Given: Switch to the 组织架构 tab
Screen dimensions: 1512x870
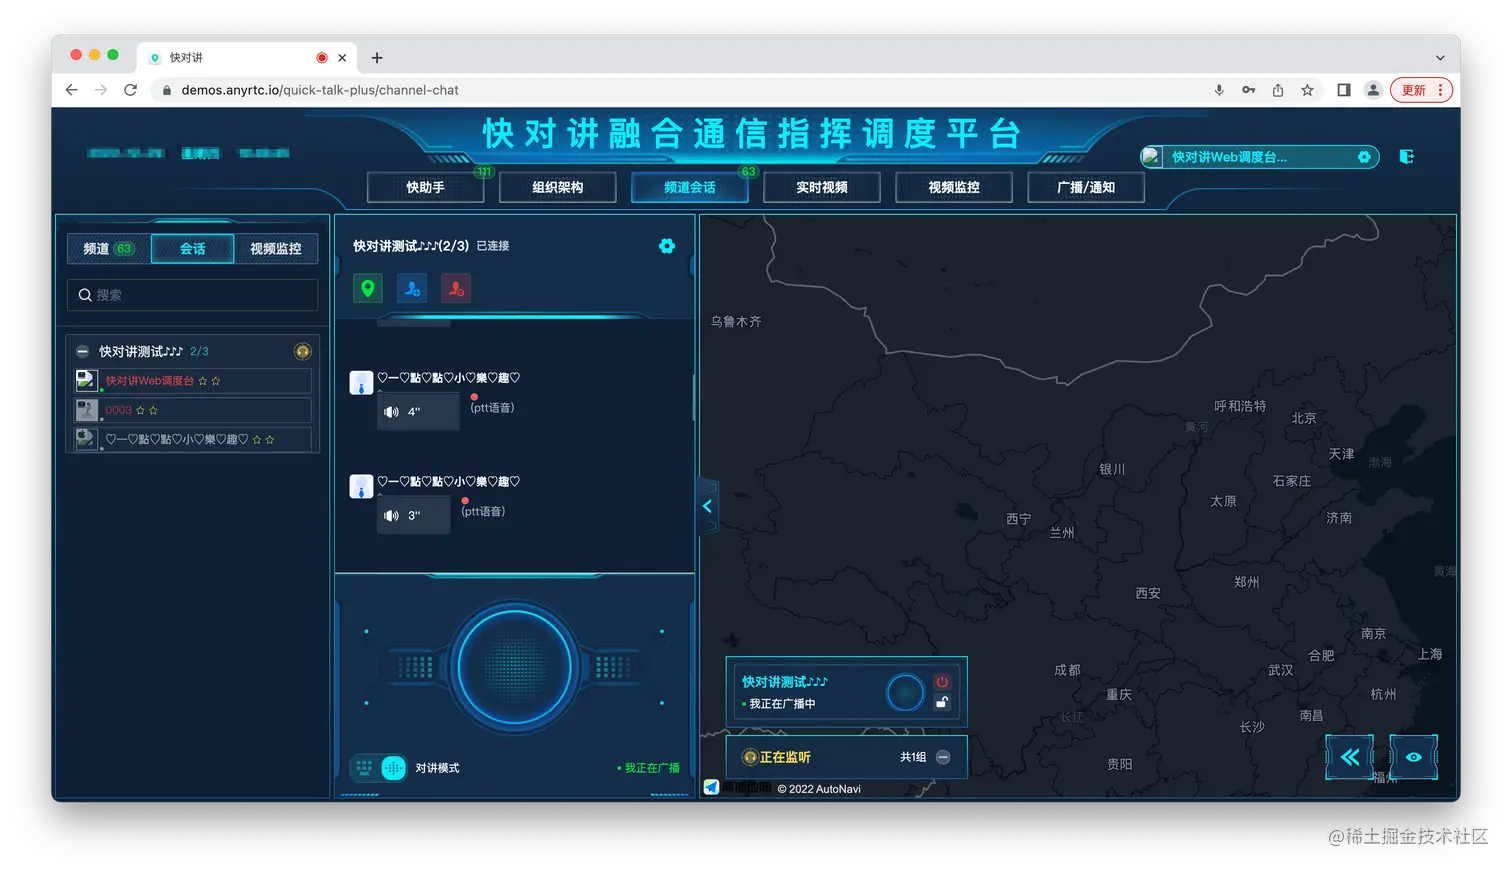Looking at the screenshot, I should pyautogui.click(x=557, y=187).
